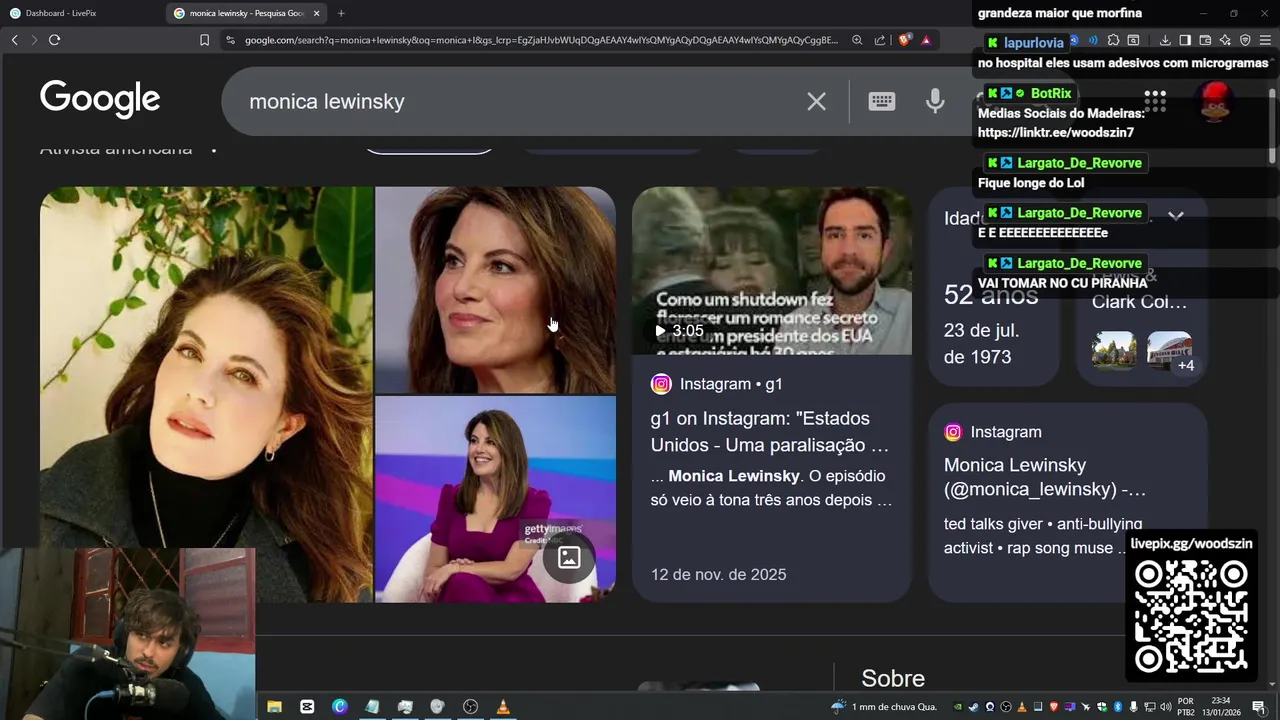
Task: Click the livepix.gg/woodszin QR code
Action: (x=1191, y=615)
